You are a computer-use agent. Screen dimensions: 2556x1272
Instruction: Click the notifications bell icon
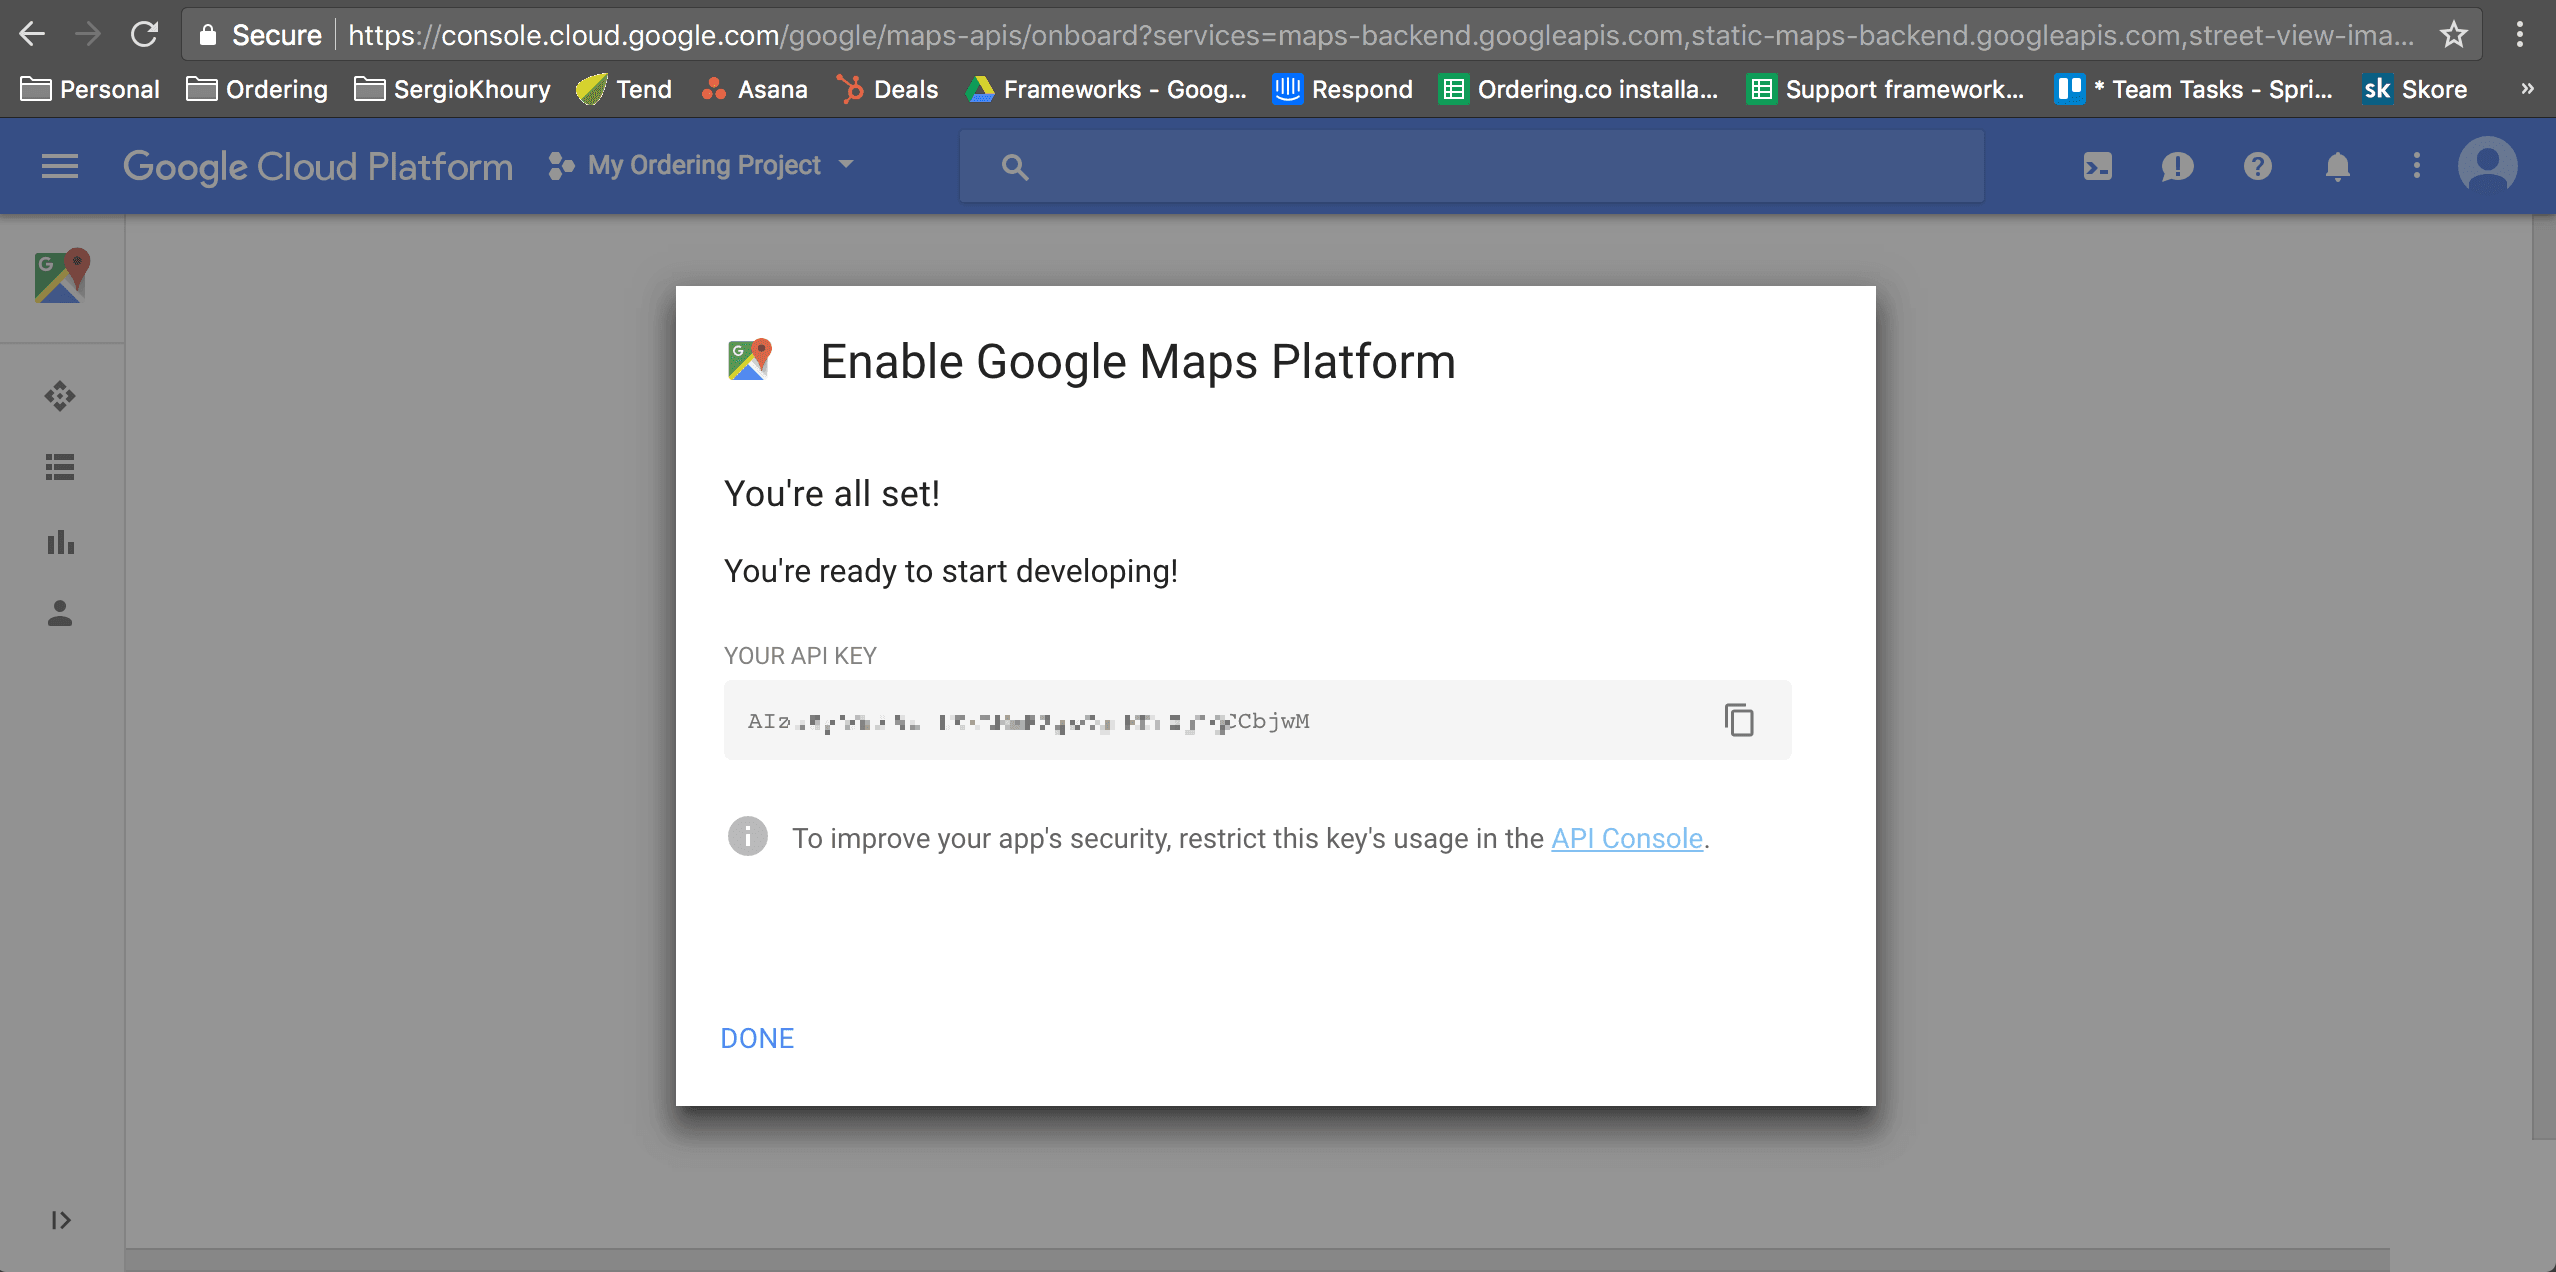(x=2337, y=166)
